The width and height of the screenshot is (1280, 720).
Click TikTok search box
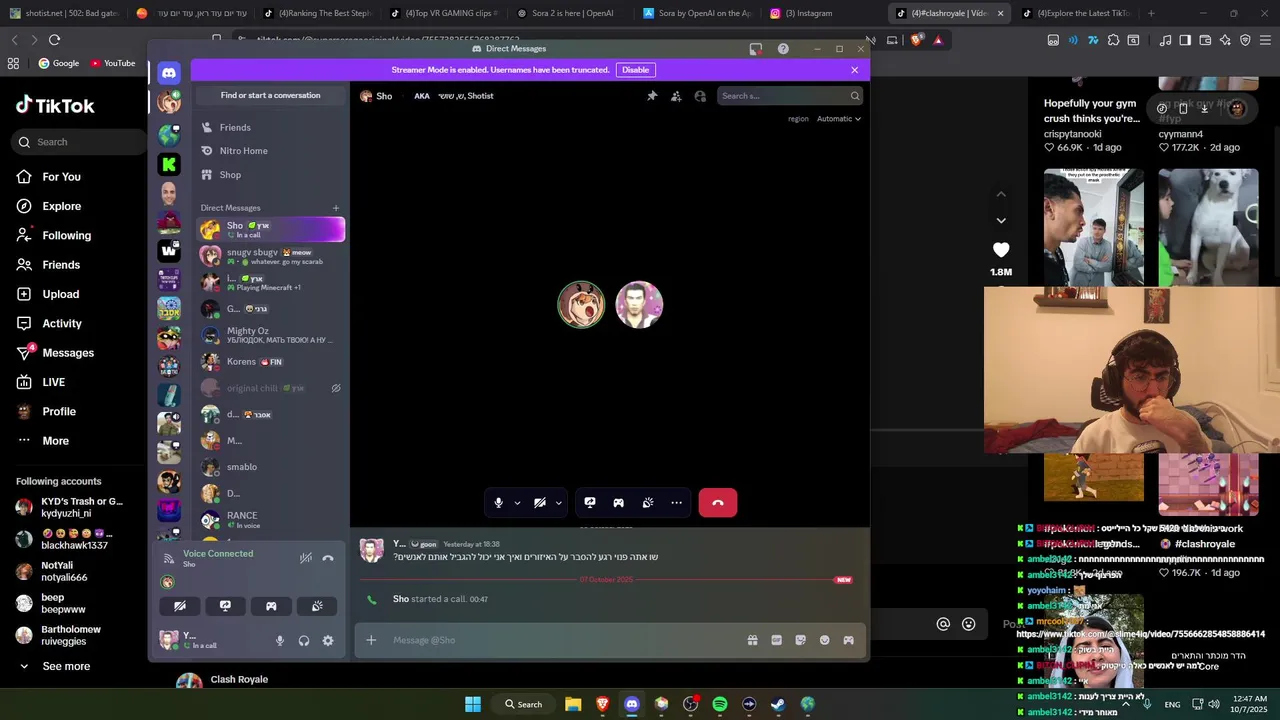pyautogui.click(x=80, y=142)
